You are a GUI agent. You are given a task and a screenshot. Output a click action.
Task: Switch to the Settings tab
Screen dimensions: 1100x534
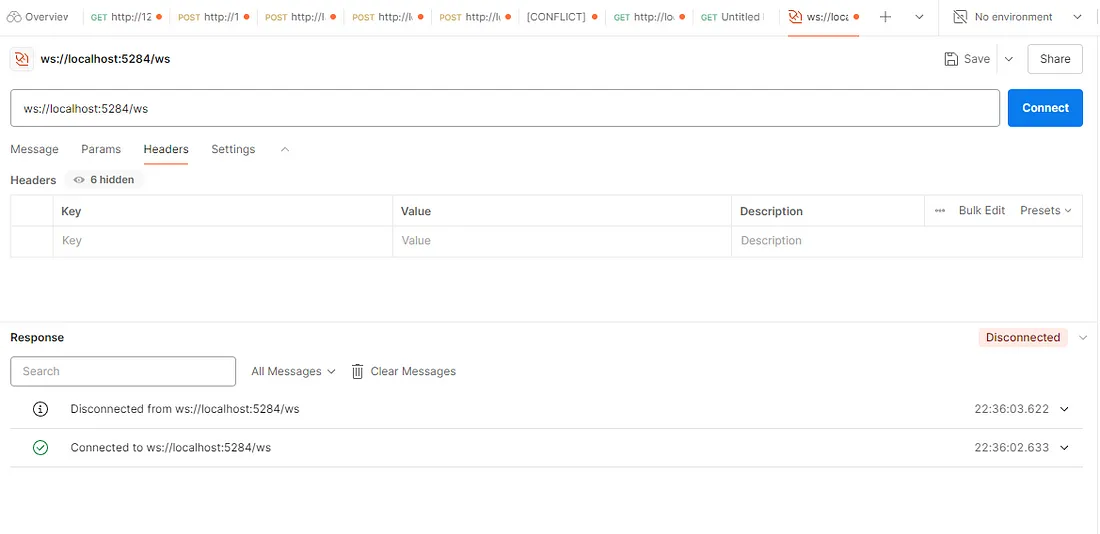[x=233, y=149]
